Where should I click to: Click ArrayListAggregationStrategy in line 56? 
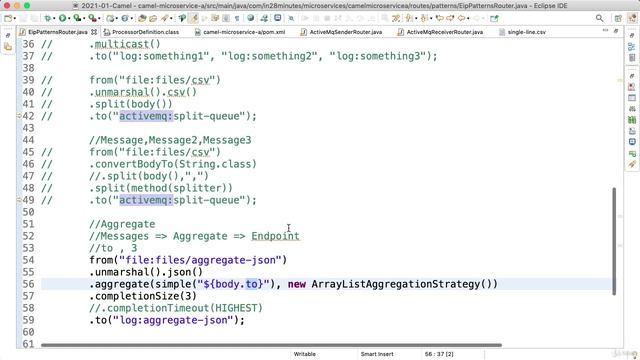pyautogui.click(x=396, y=284)
